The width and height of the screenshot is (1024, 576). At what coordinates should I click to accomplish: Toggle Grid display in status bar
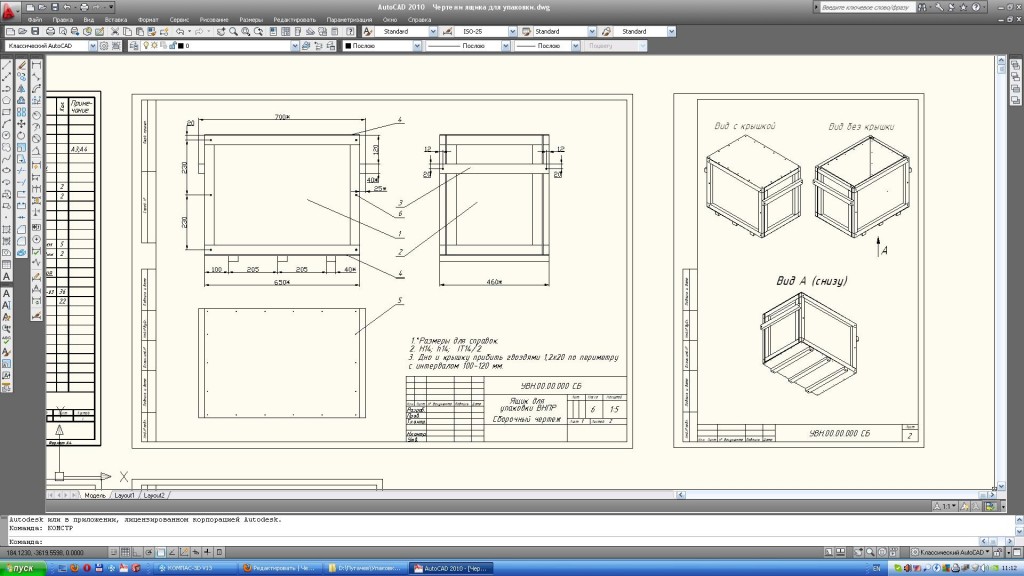[x=125, y=552]
